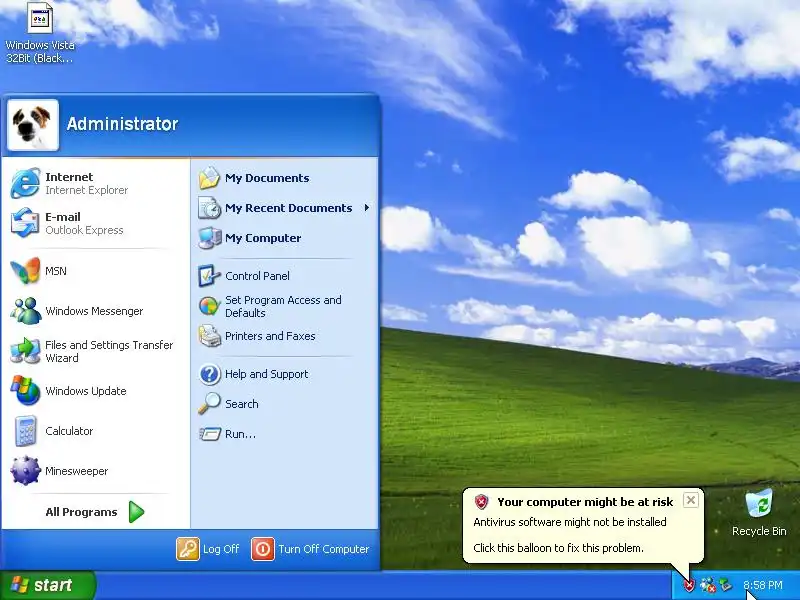
Task: Open the My Documents menu entry
Action: 267,178
